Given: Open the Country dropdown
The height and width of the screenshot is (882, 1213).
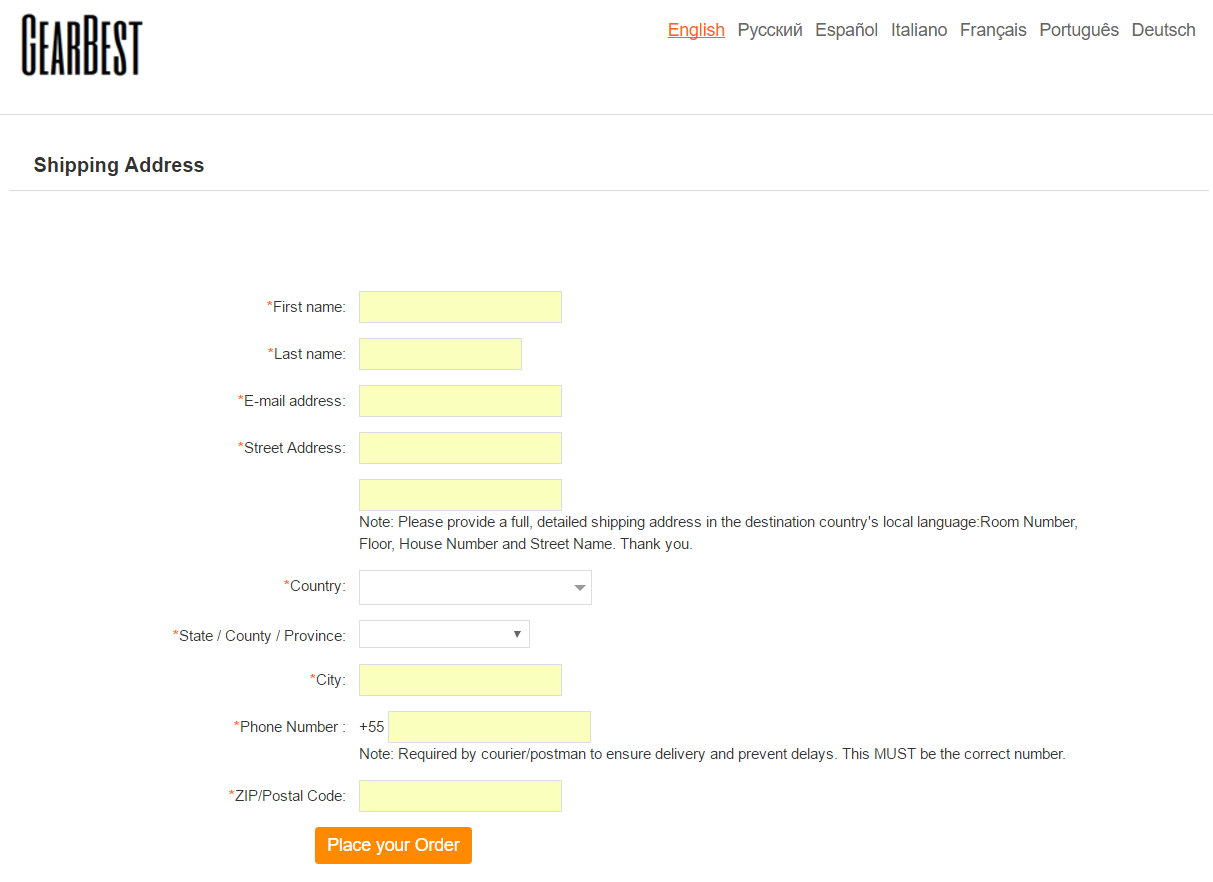Looking at the screenshot, I should 475,587.
